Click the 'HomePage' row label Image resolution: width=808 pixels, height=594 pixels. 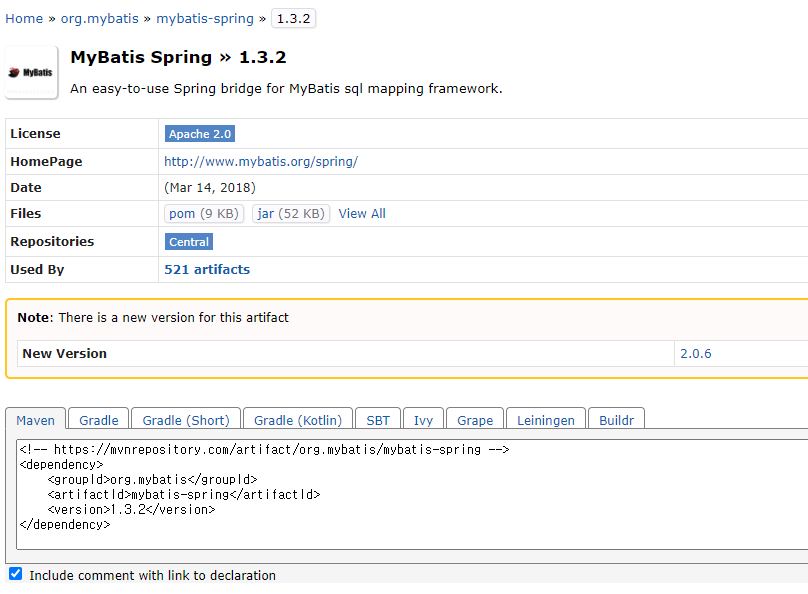pyautogui.click(x=46, y=161)
